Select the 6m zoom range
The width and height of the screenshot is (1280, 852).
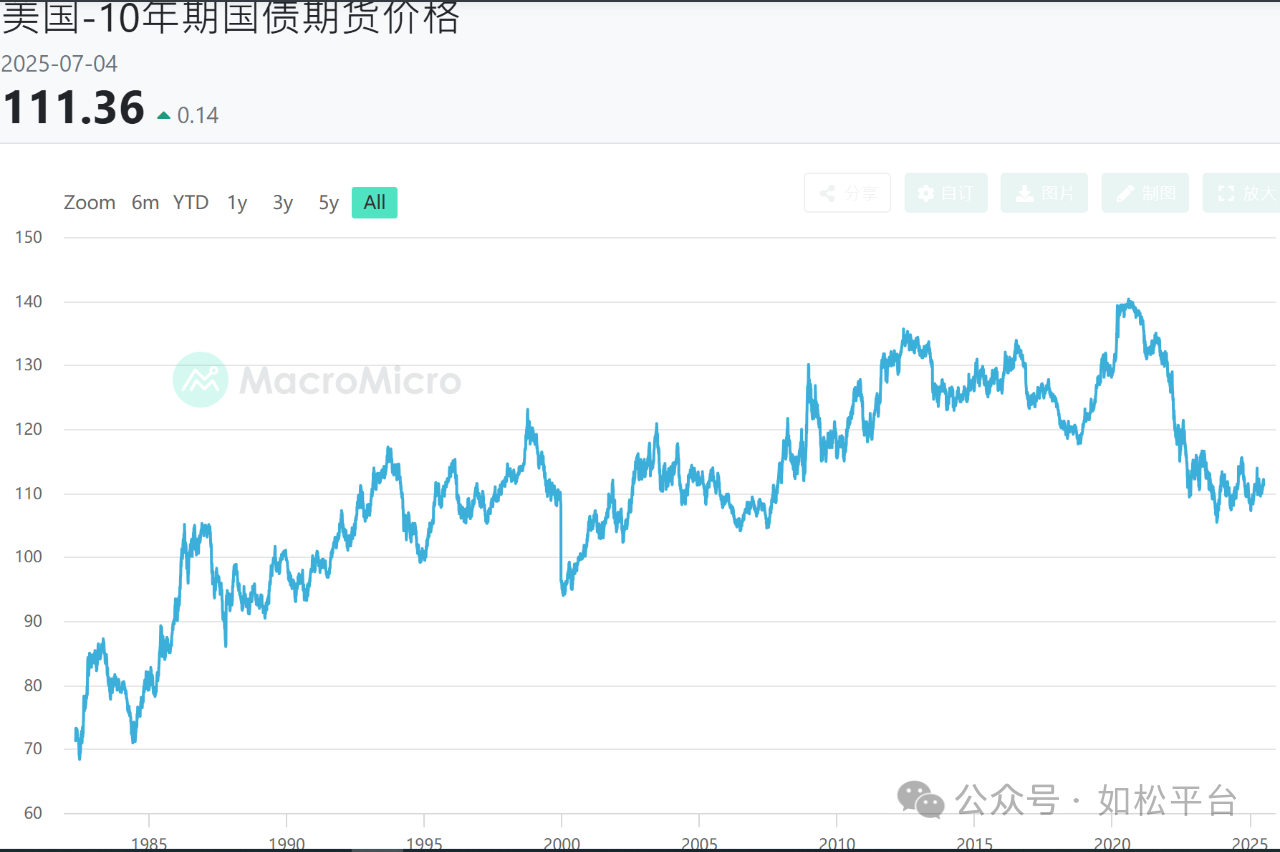145,203
